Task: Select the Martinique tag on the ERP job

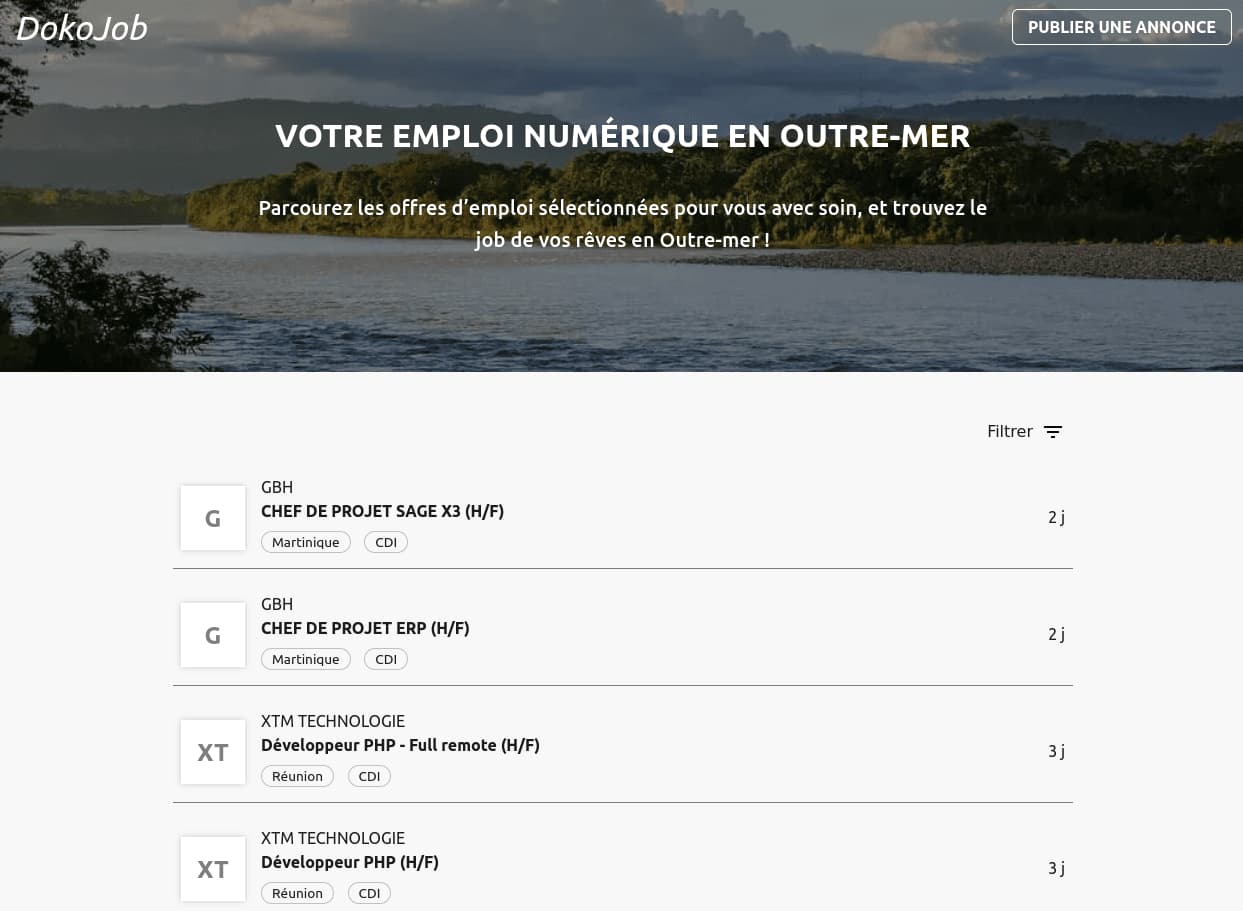Action: pyautogui.click(x=305, y=659)
